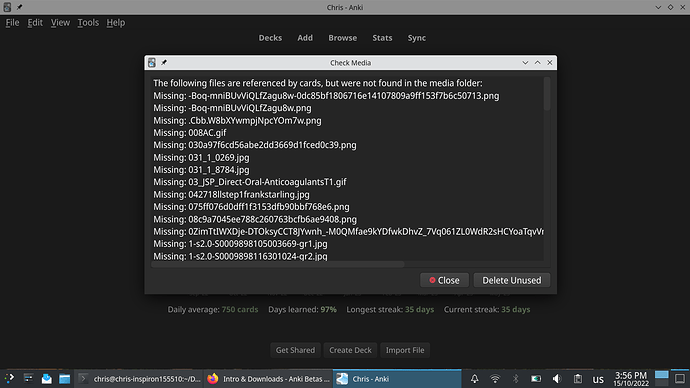Close the Check Media dialog with X
Screen dimensions: 690x388
click(550, 62)
